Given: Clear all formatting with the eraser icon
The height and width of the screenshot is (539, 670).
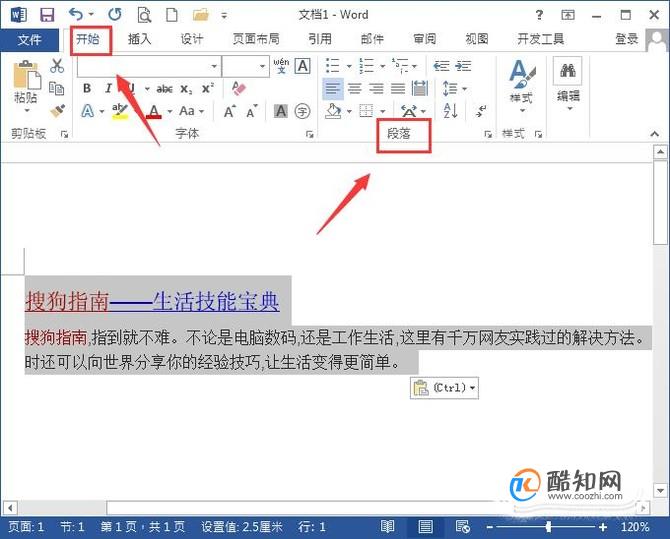Looking at the screenshot, I should tap(239, 88).
